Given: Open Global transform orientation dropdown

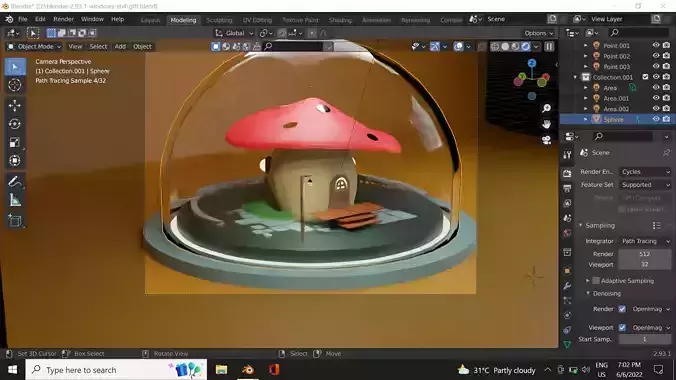Looking at the screenshot, I should pos(235,33).
